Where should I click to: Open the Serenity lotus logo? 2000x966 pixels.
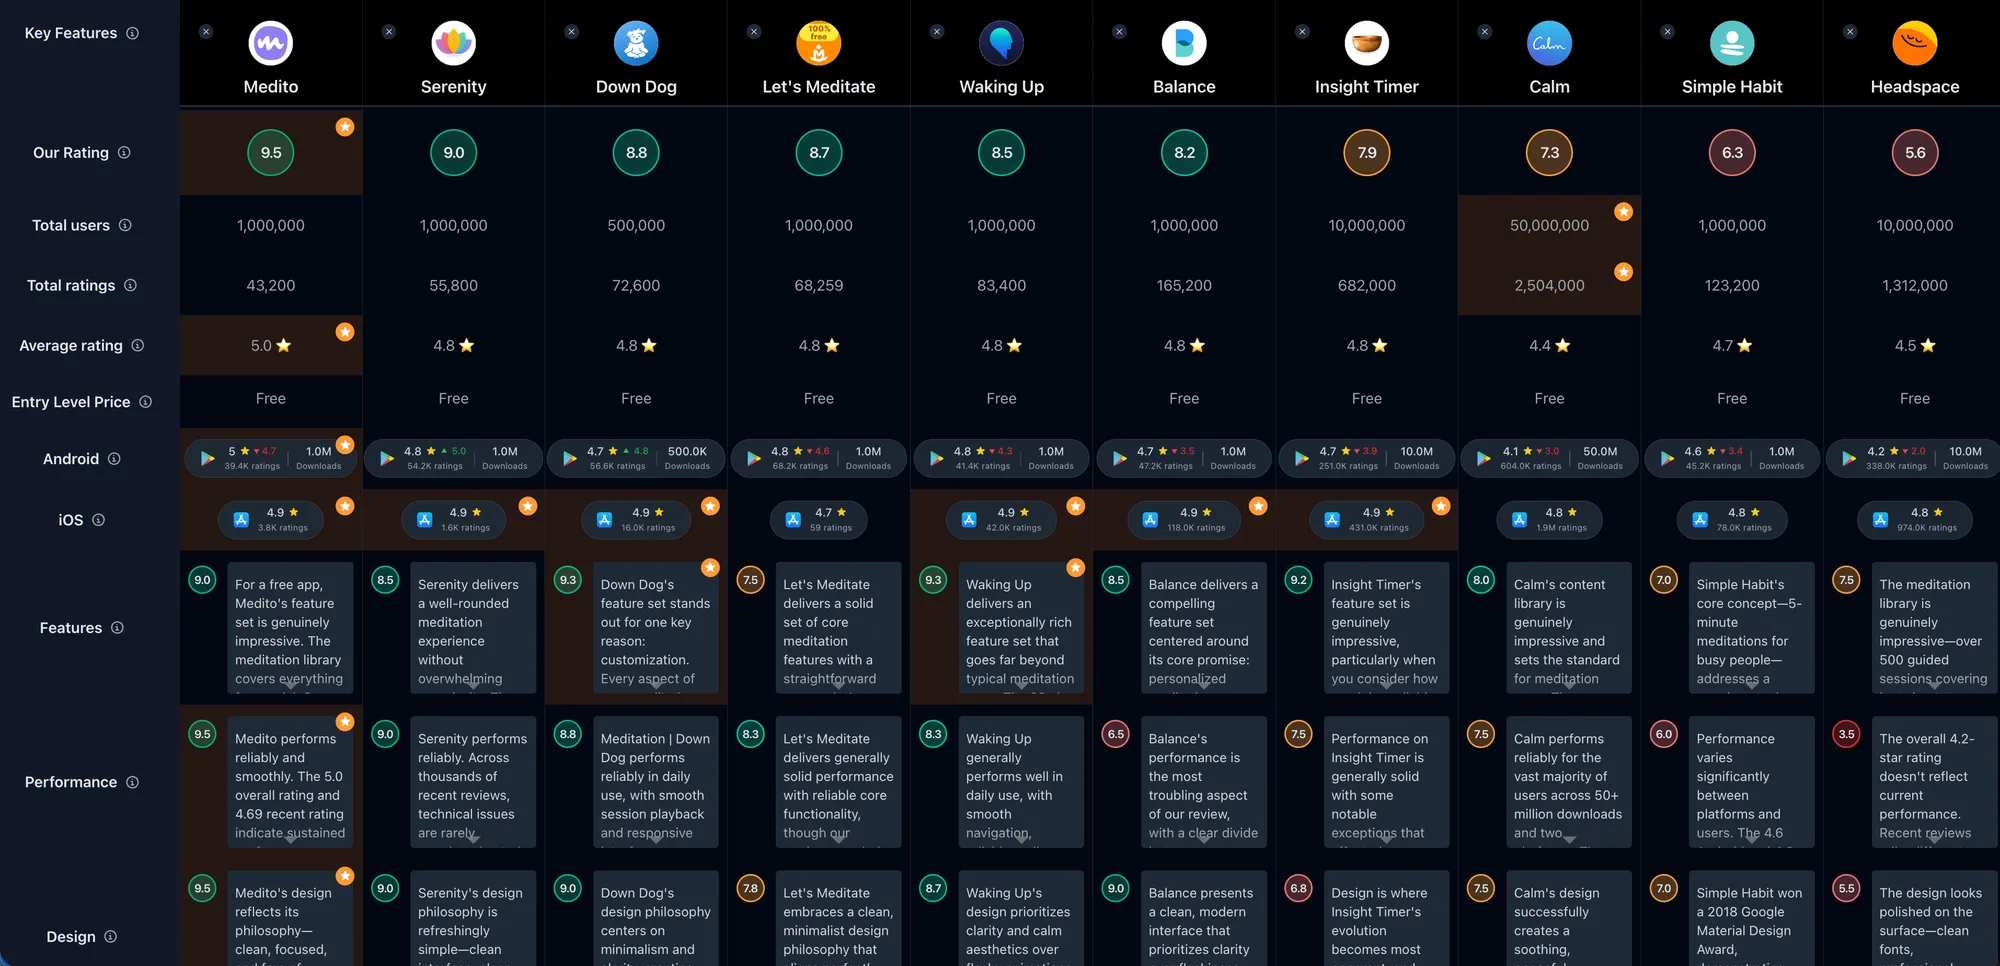(453, 43)
